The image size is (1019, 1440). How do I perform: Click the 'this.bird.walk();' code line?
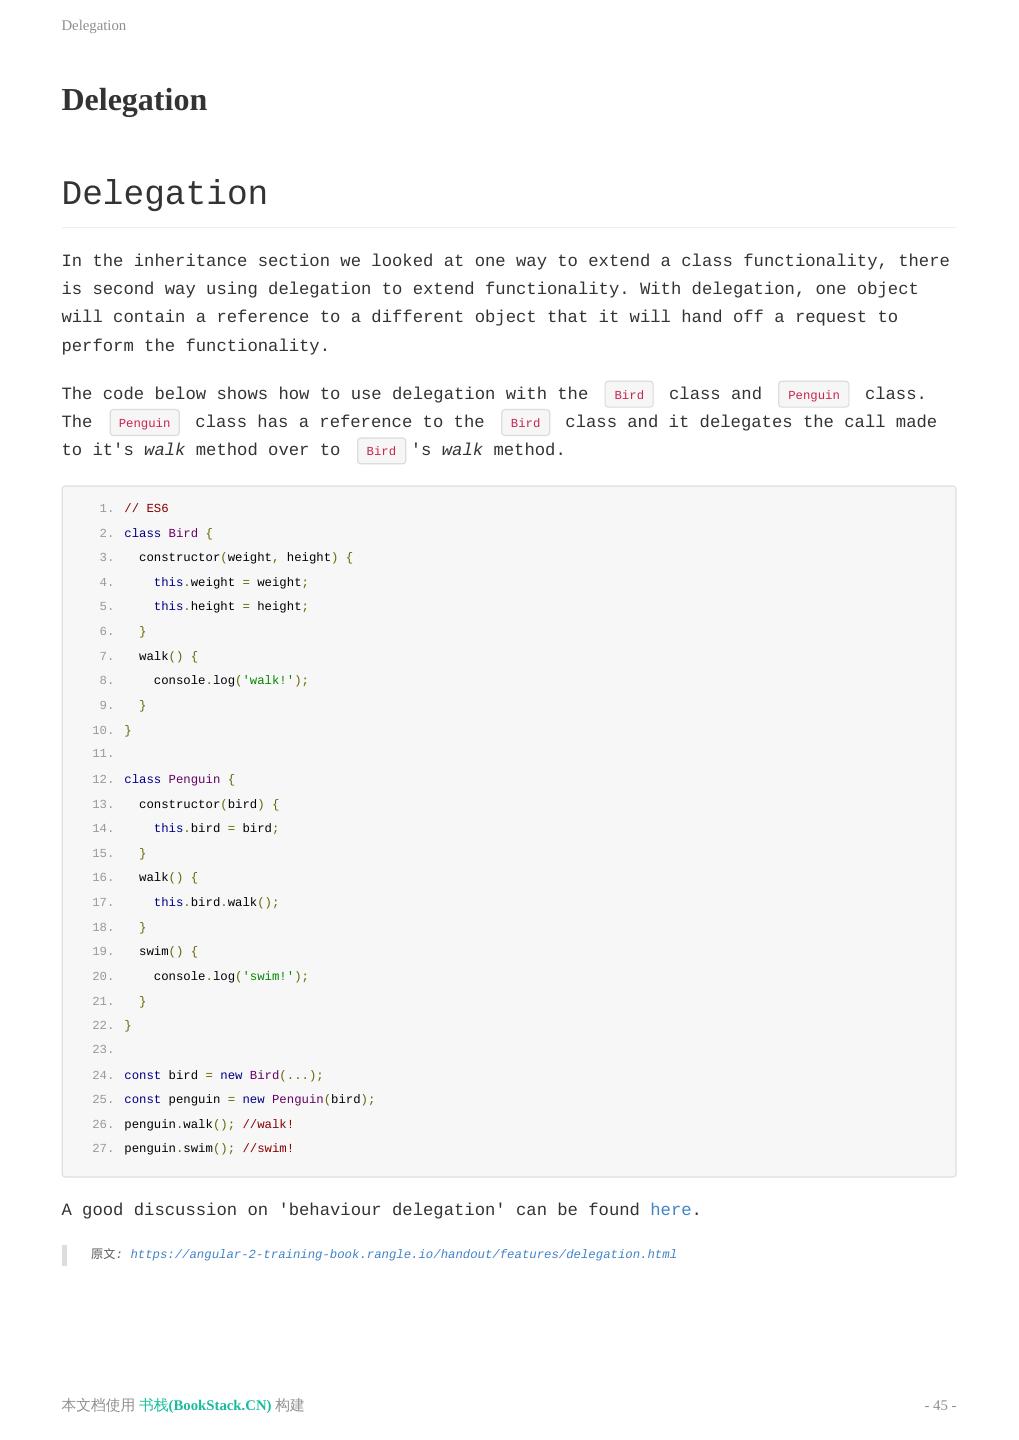click(x=216, y=902)
